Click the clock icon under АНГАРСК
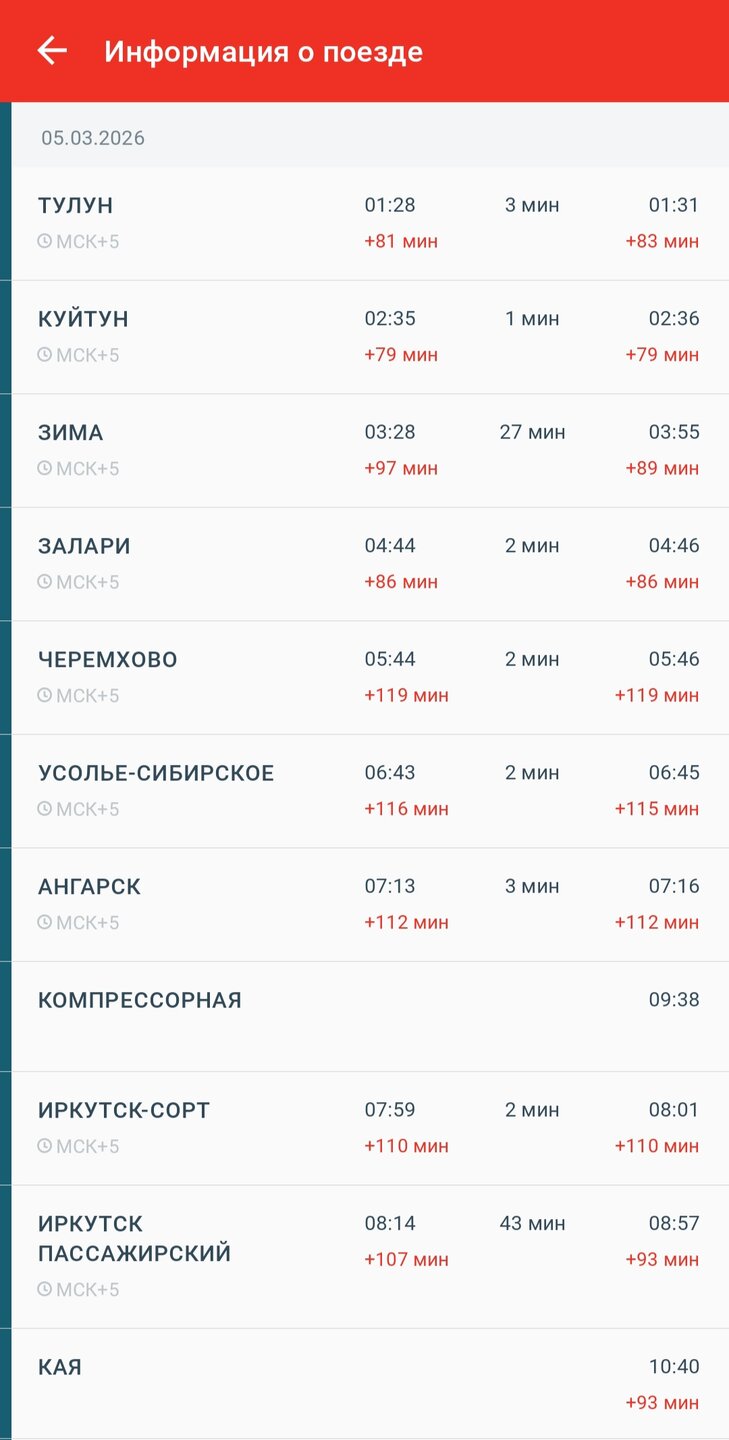 point(44,922)
